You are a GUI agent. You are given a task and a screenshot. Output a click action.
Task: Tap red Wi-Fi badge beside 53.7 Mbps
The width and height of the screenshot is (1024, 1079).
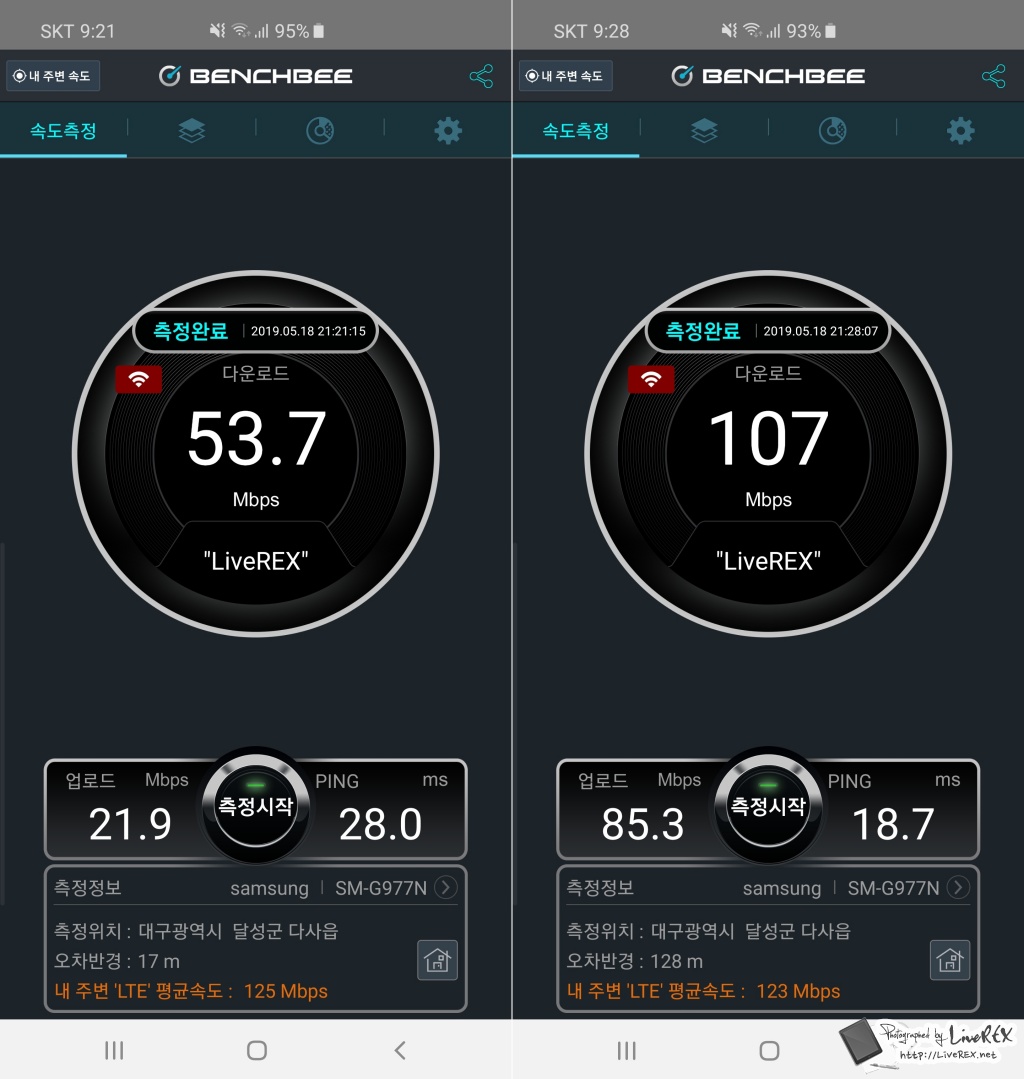click(x=138, y=378)
